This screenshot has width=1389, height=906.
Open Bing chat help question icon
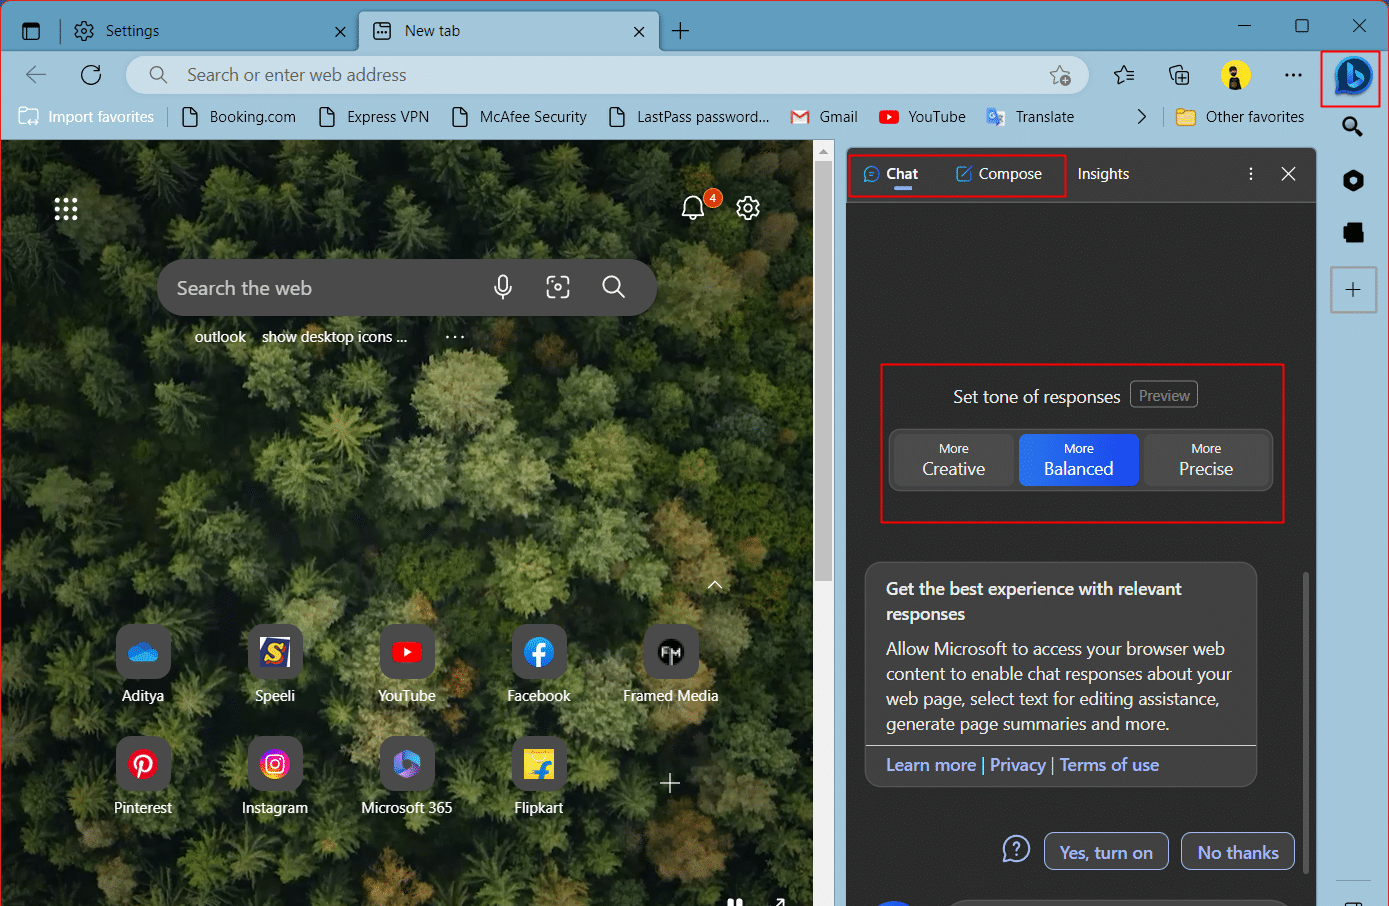pyautogui.click(x=1016, y=849)
